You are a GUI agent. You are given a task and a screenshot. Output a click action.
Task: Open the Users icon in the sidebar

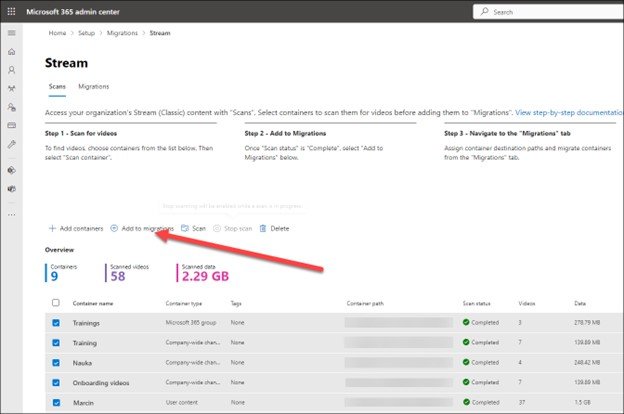[12, 70]
